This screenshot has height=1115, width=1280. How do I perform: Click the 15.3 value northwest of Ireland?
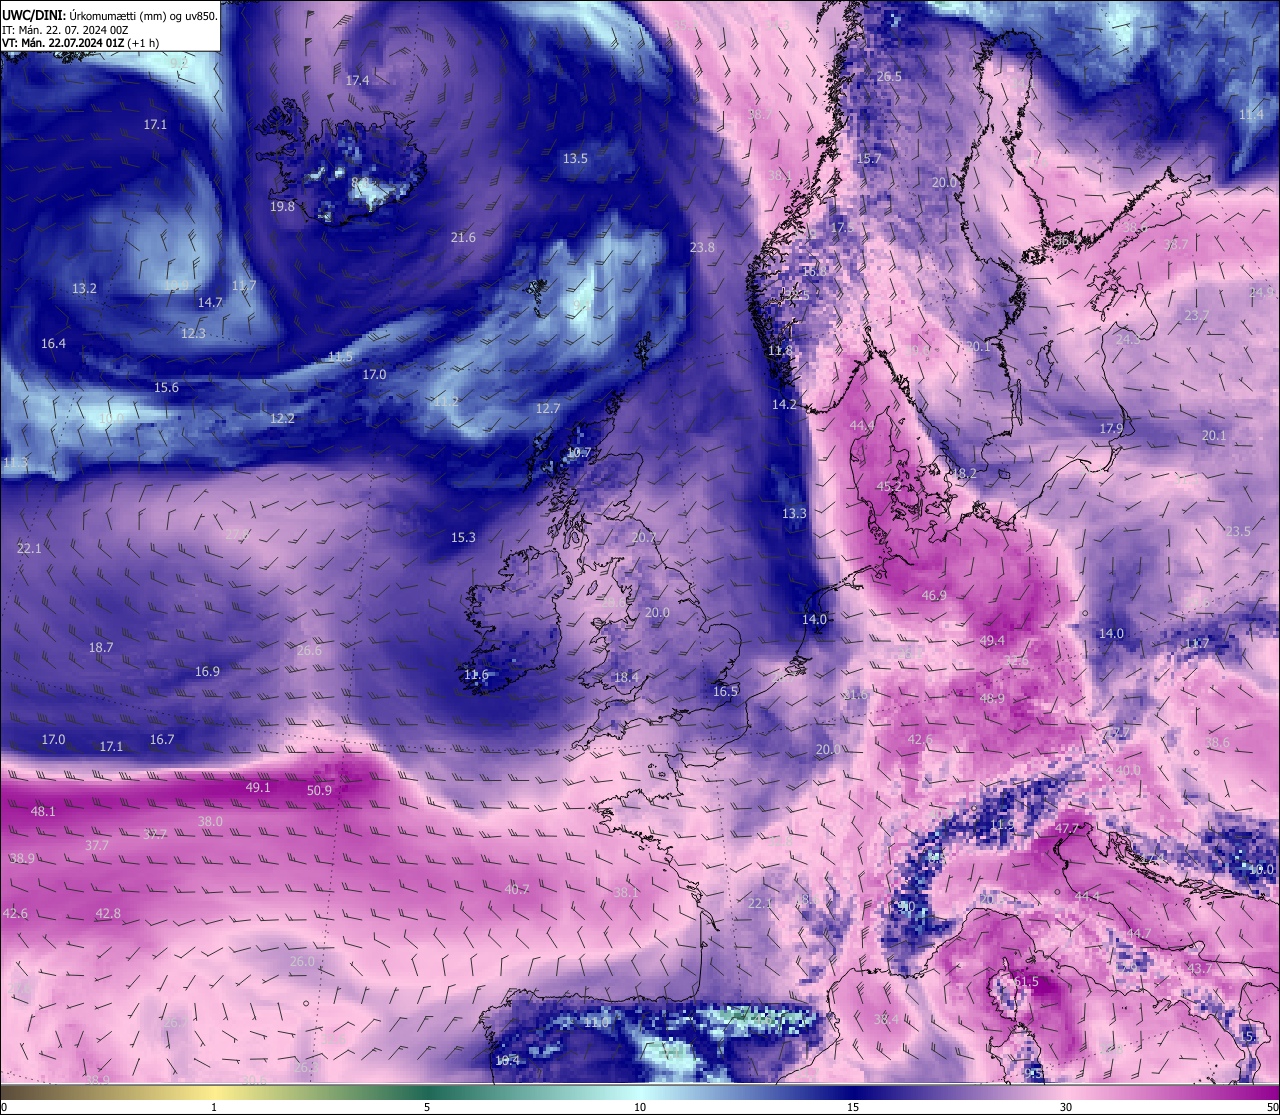tap(463, 537)
